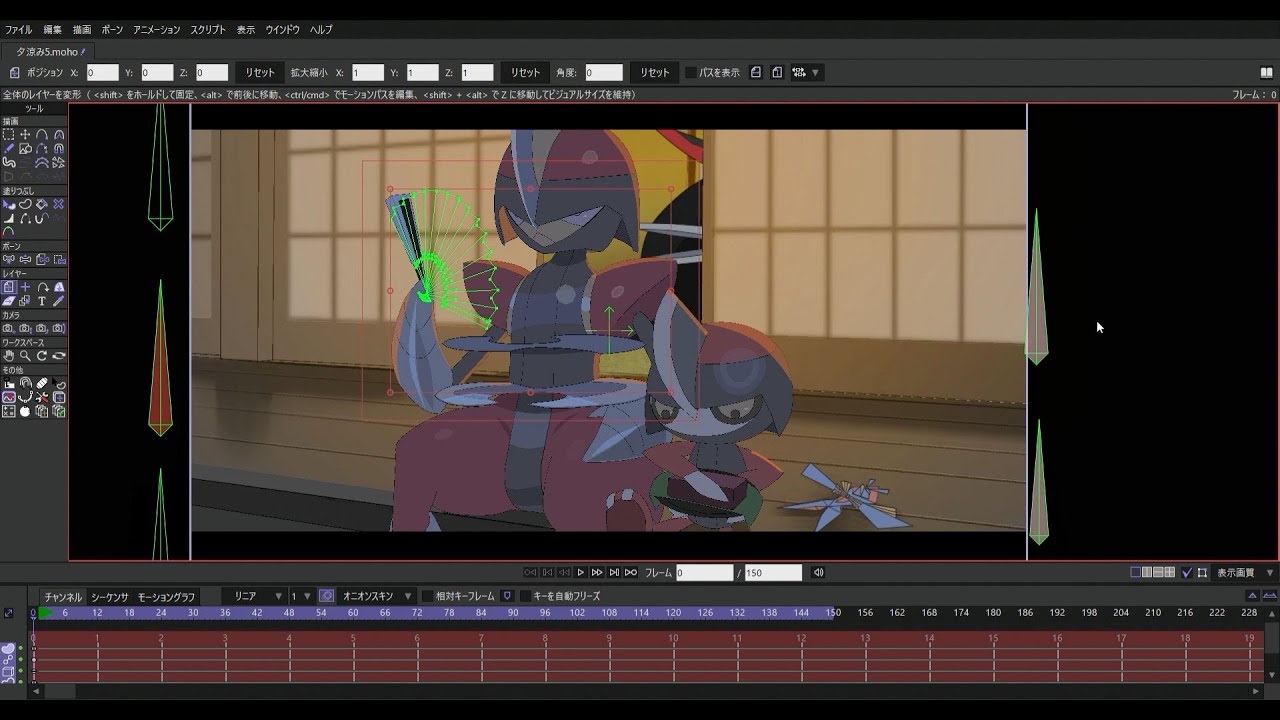Open the リニア interpolation dropdown
The width and height of the screenshot is (1280, 720).
tap(252, 596)
